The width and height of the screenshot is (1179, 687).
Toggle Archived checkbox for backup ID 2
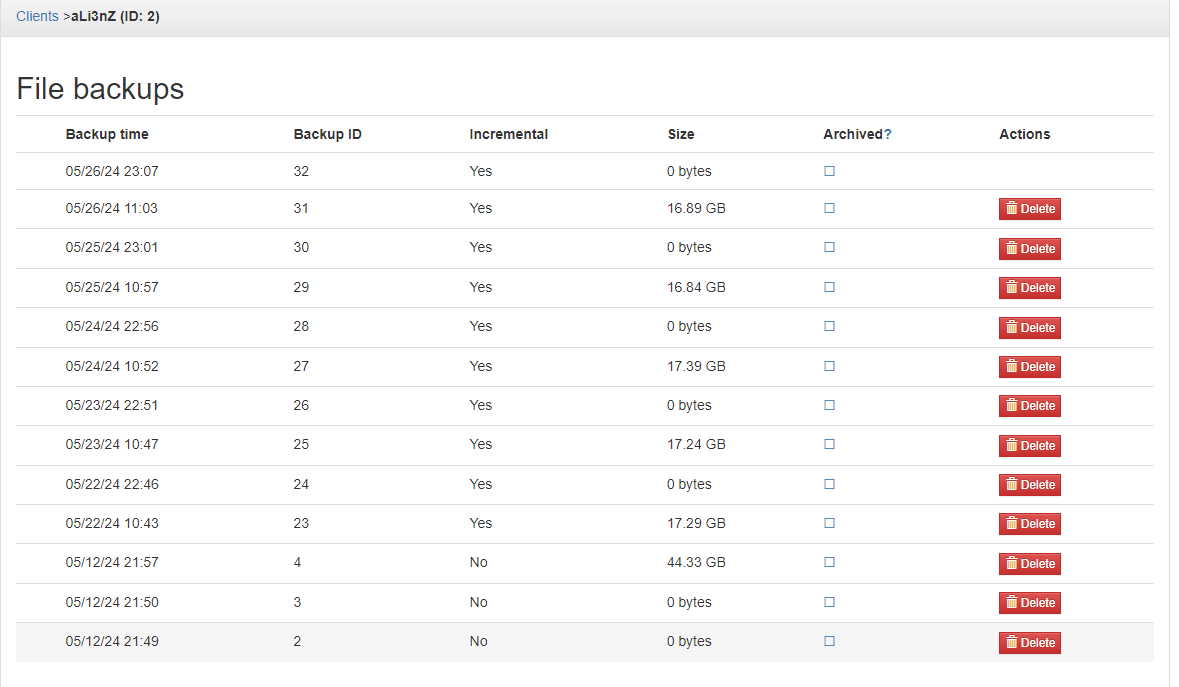click(x=829, y=641)
